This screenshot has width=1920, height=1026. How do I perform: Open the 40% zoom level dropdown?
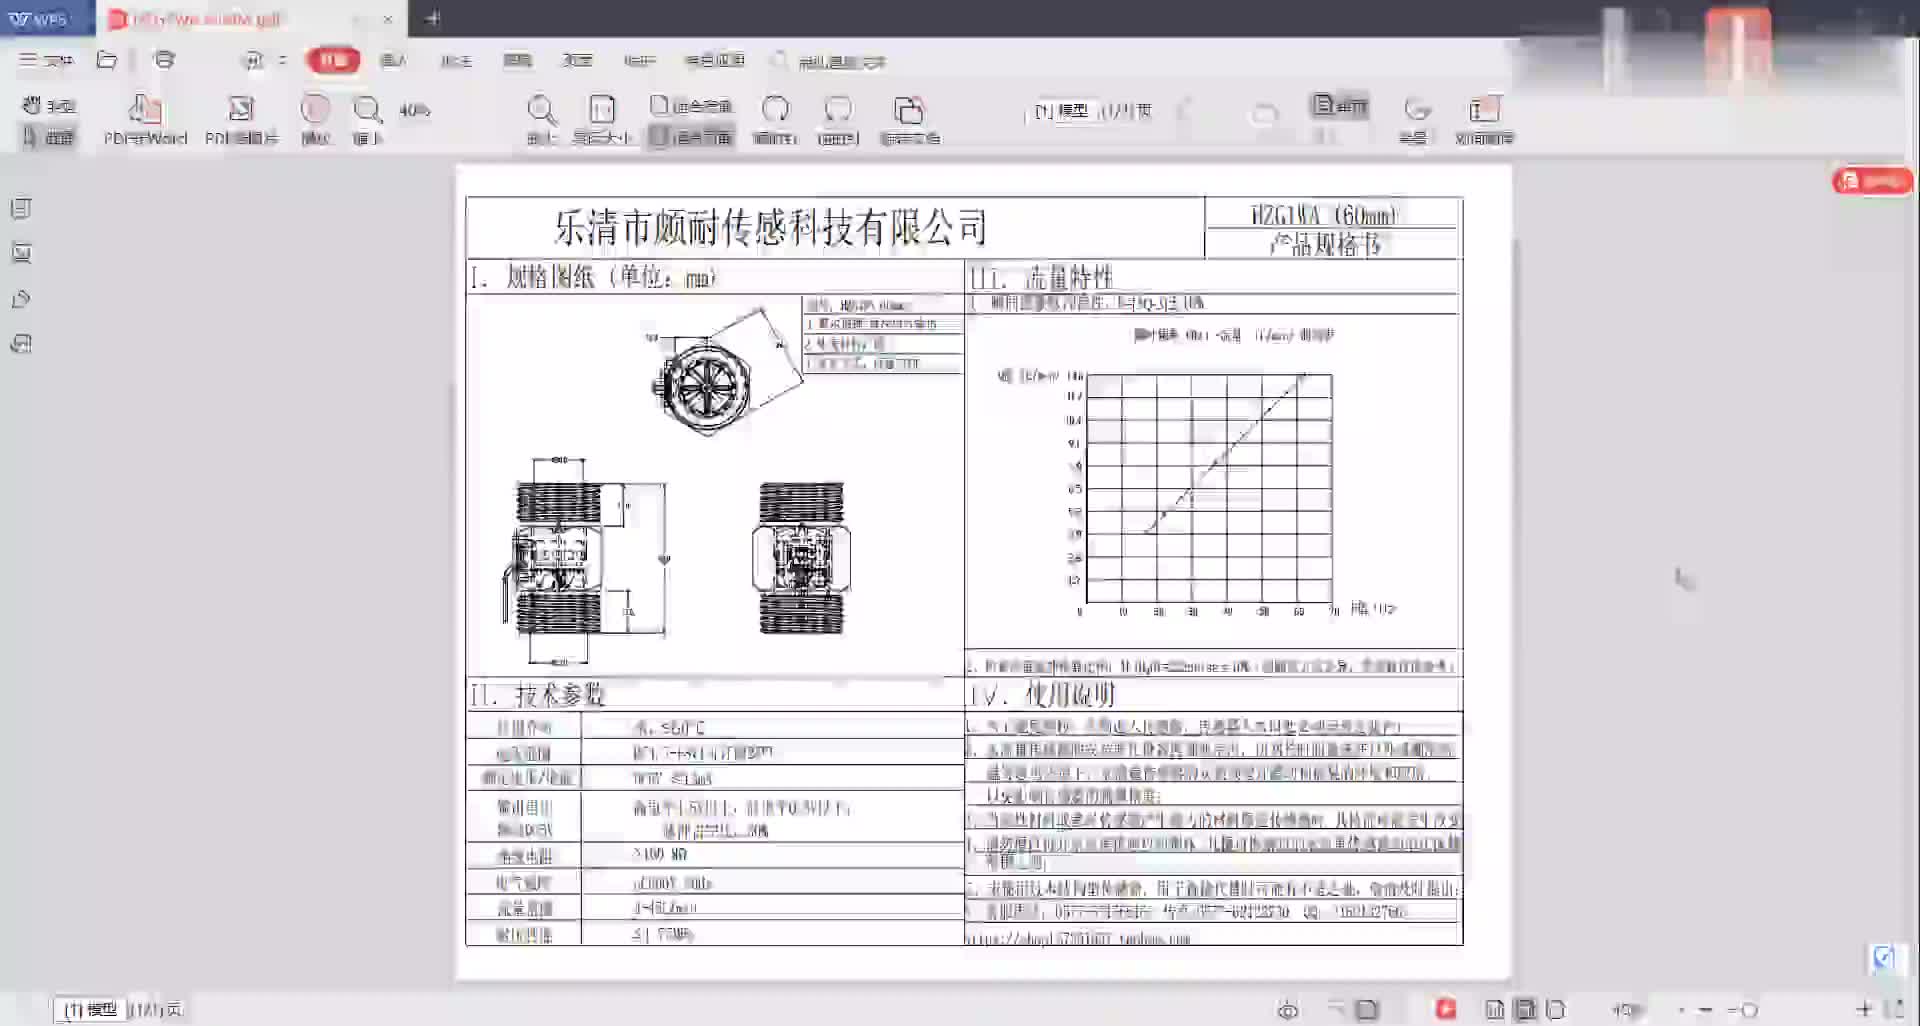click(414, 110)
